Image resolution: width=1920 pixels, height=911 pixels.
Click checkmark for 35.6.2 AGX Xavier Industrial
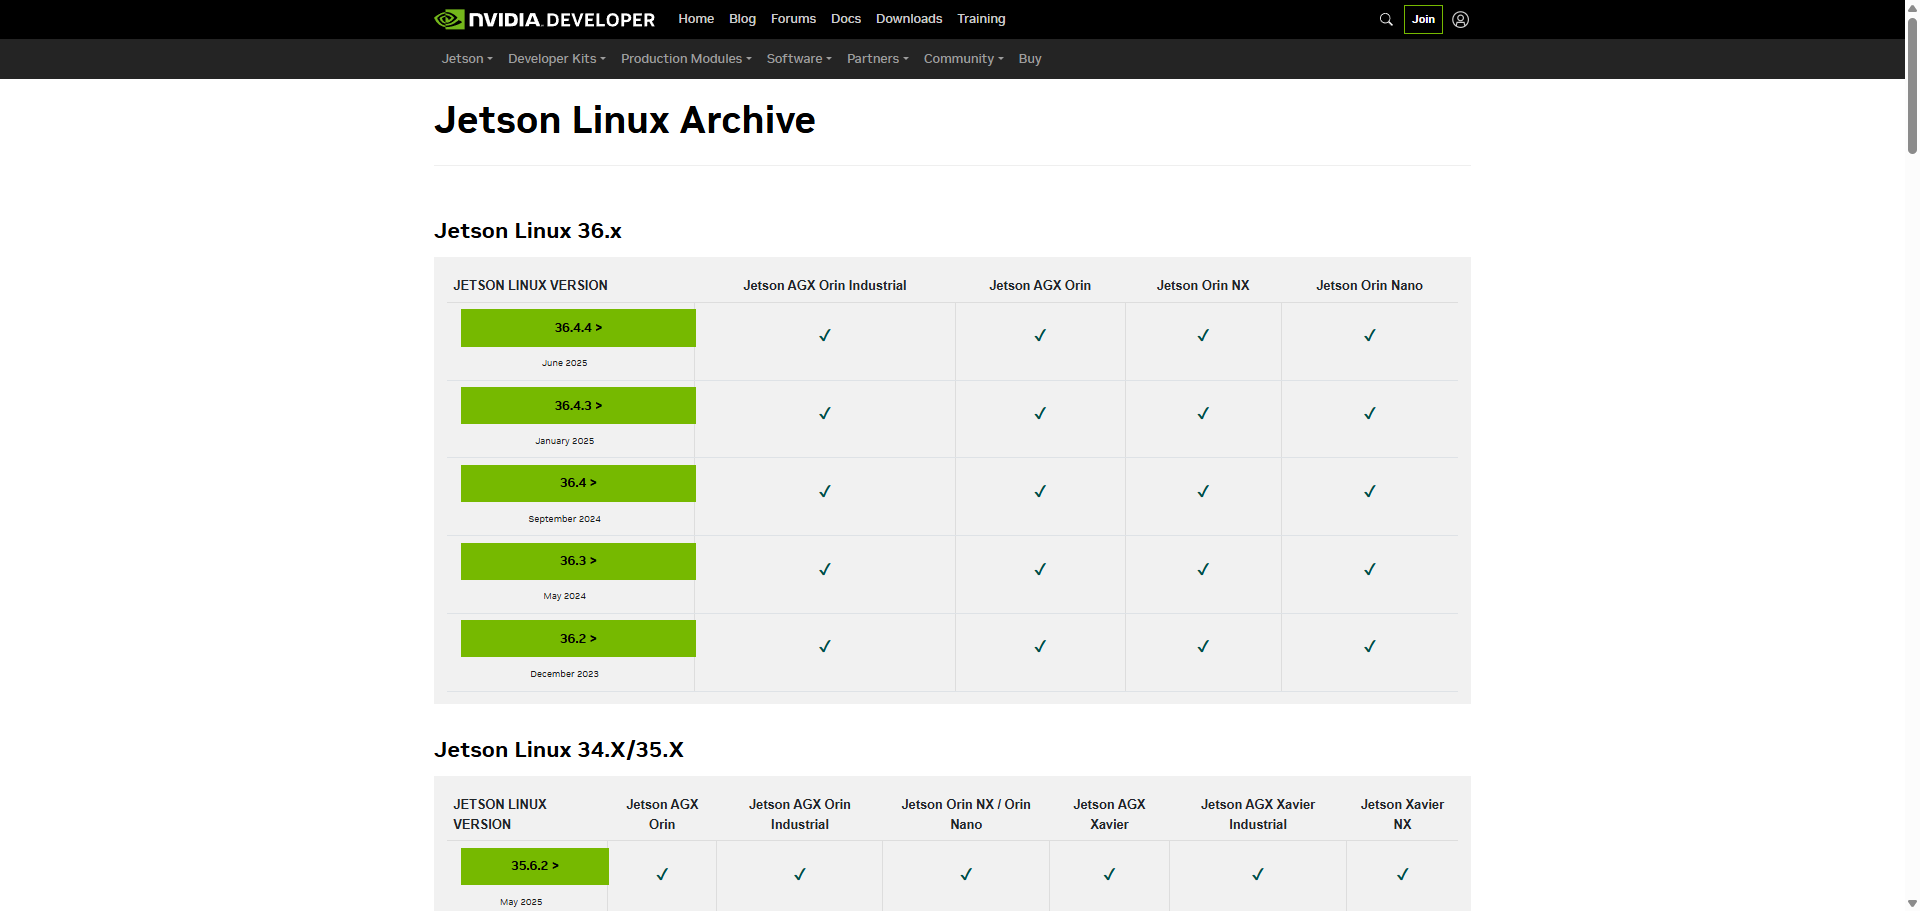pos(1258,874)
